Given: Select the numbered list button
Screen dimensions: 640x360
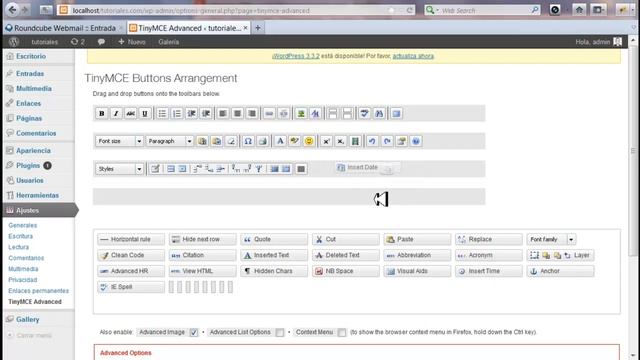Looking at the screenshot, I should coord(177,113).
